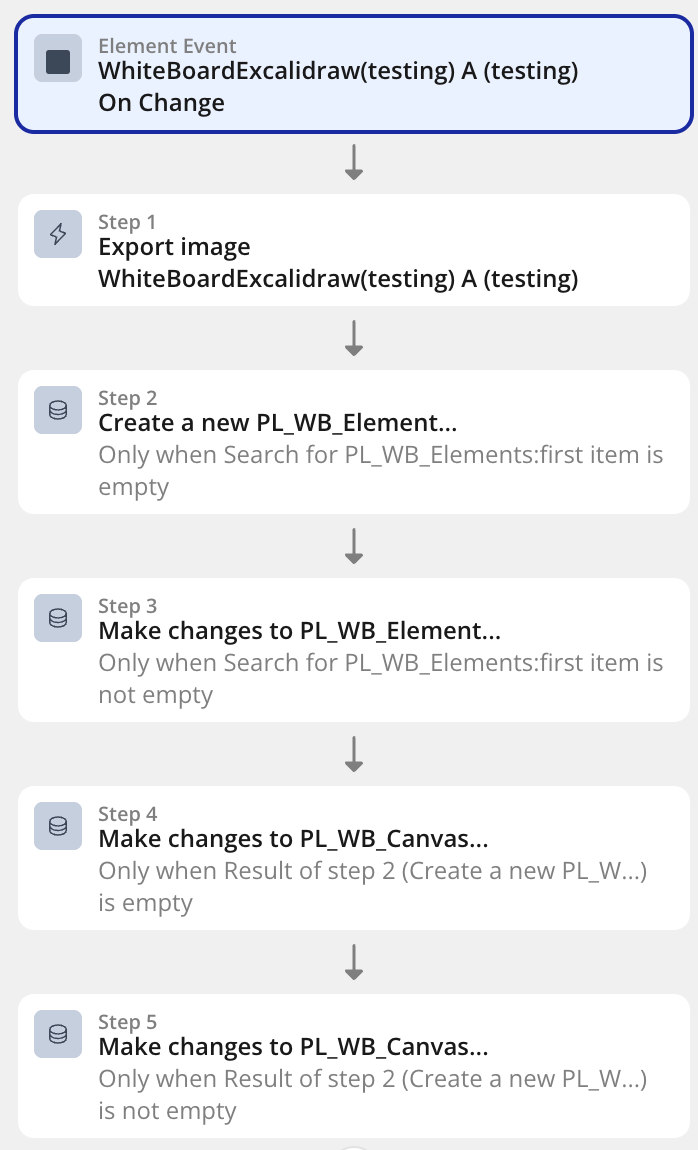Viewport: 698px width, 1150px height.
Task: Click Step 3 condition 'first item is not empty'
Action: (x=381, y=678)
